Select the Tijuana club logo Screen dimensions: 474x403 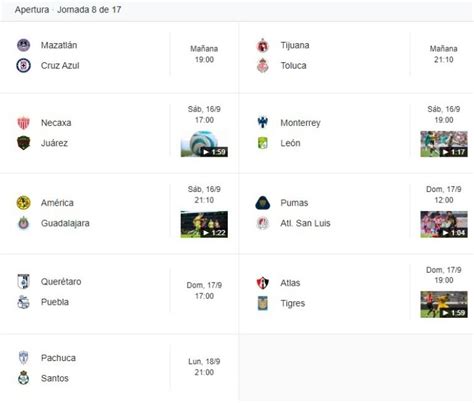tap(263, 45)
